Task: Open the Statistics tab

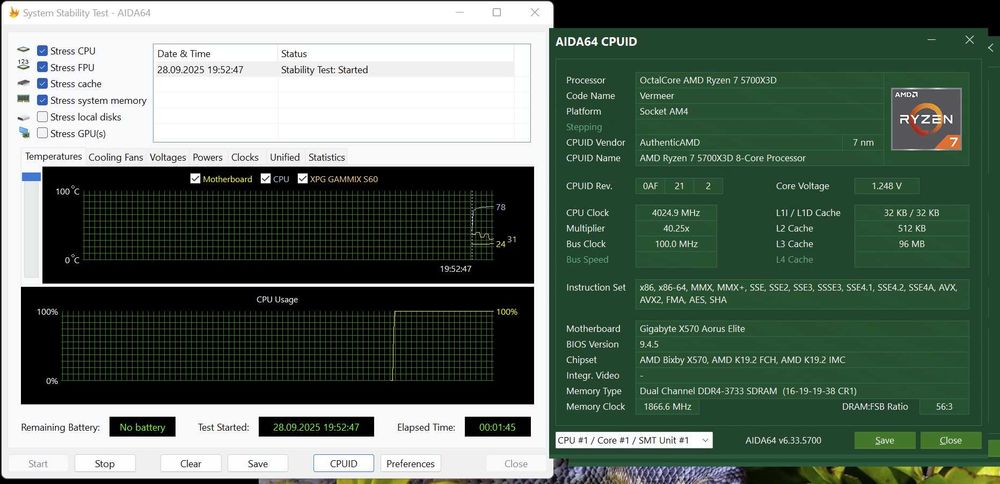Action: tap(327, 157)
